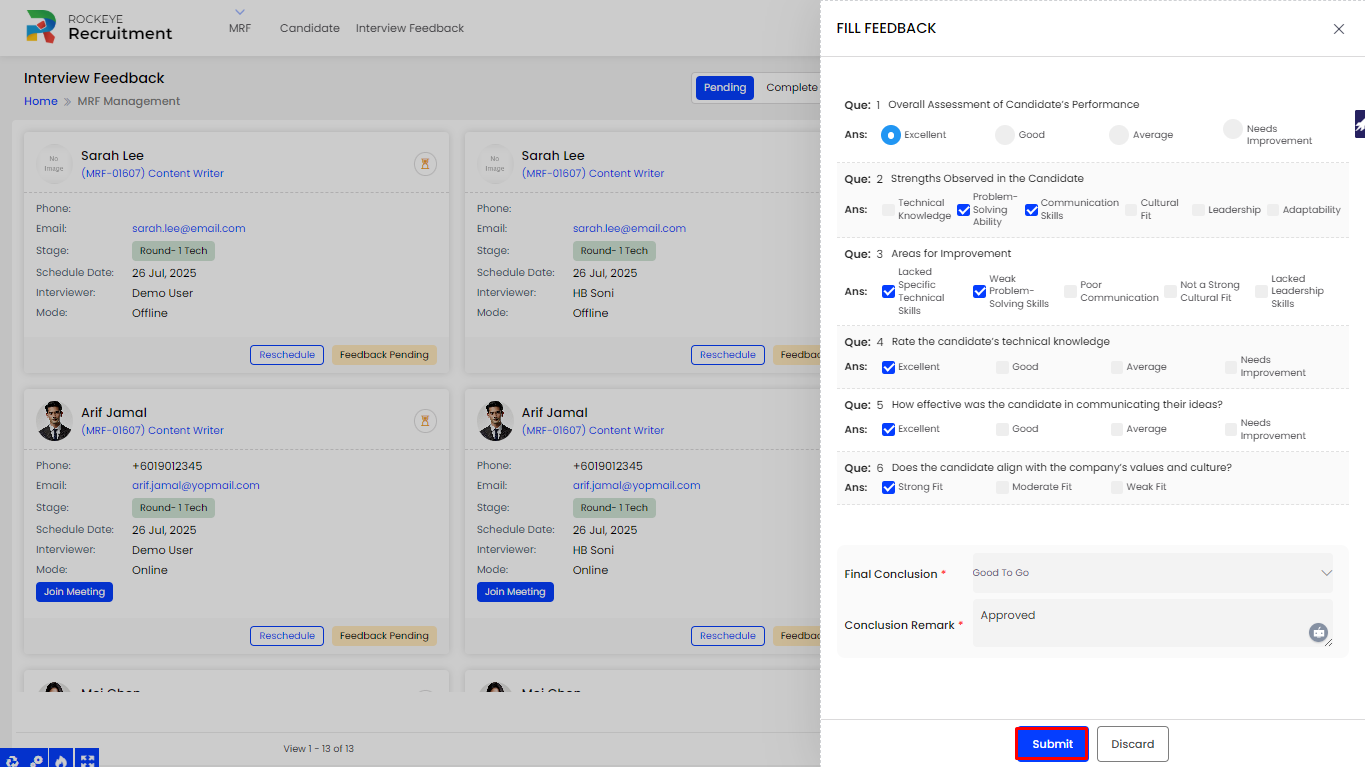Uncheck the Problem-Solving Ability checkbox
The height and width of the screenshot is (767, 1365).
click(964, 210)
